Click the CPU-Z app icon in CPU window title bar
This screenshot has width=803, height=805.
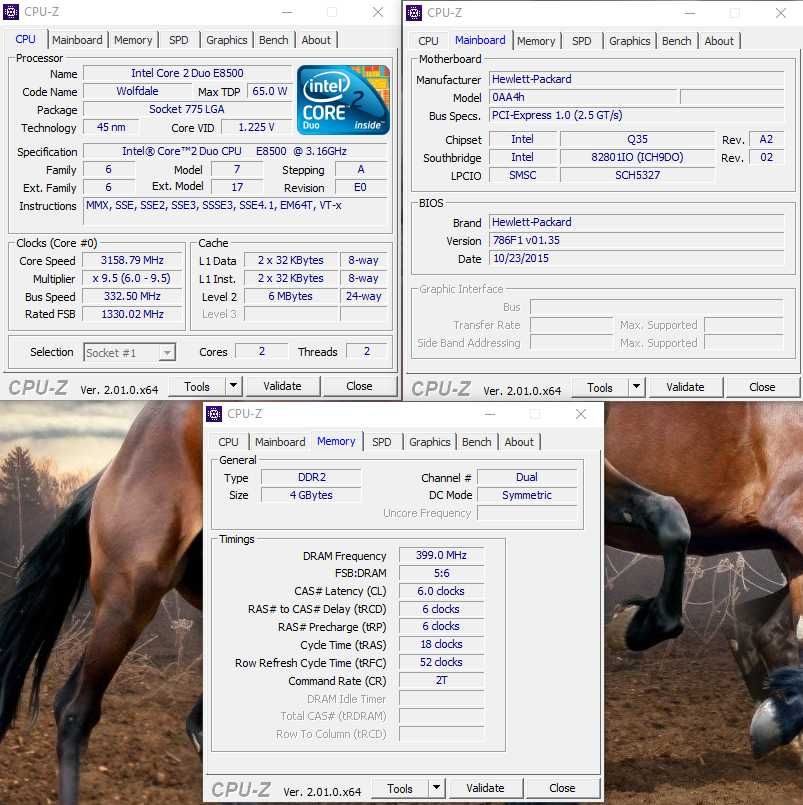coord(11,12)
